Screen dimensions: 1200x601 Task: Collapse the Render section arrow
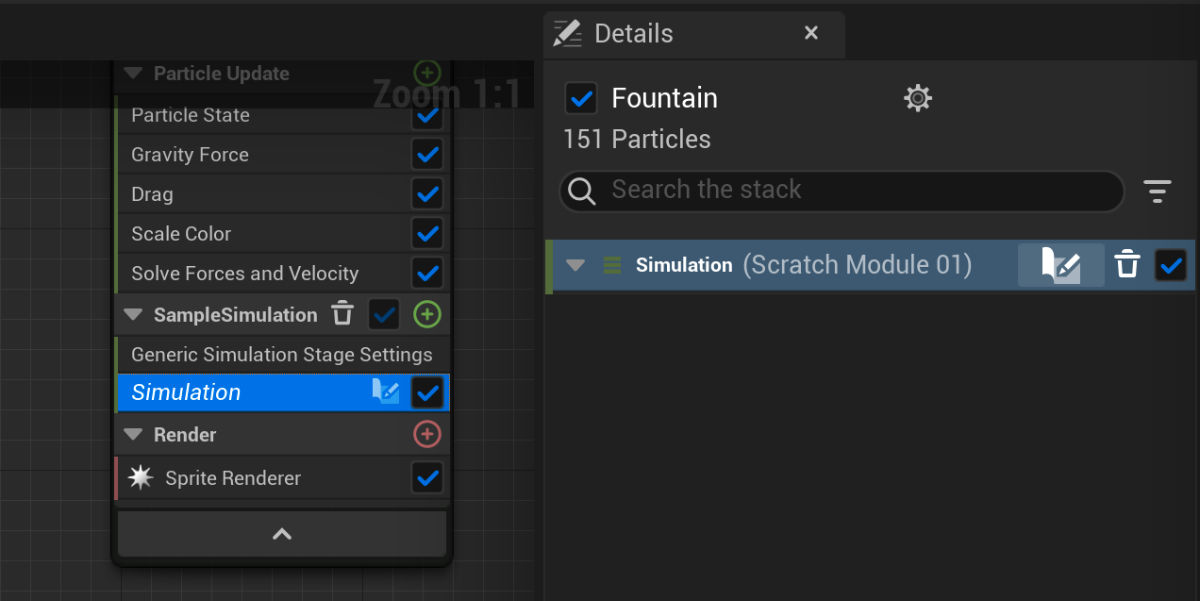pos(133,435)
